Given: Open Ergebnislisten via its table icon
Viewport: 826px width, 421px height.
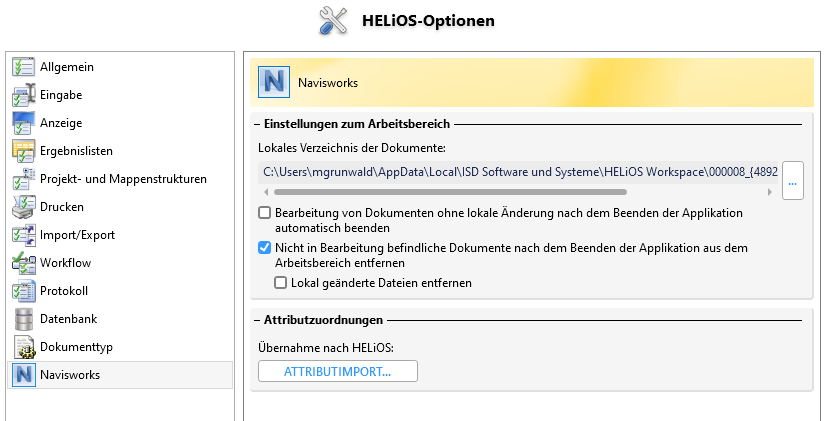Looking at the screenshot, I should pos(23,151).
